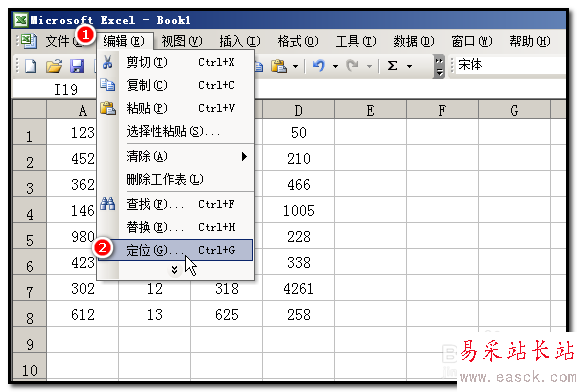Screen dimensions: 577x392
Task: Open the 视图(V) menu
Action: (x=182, y=41)
